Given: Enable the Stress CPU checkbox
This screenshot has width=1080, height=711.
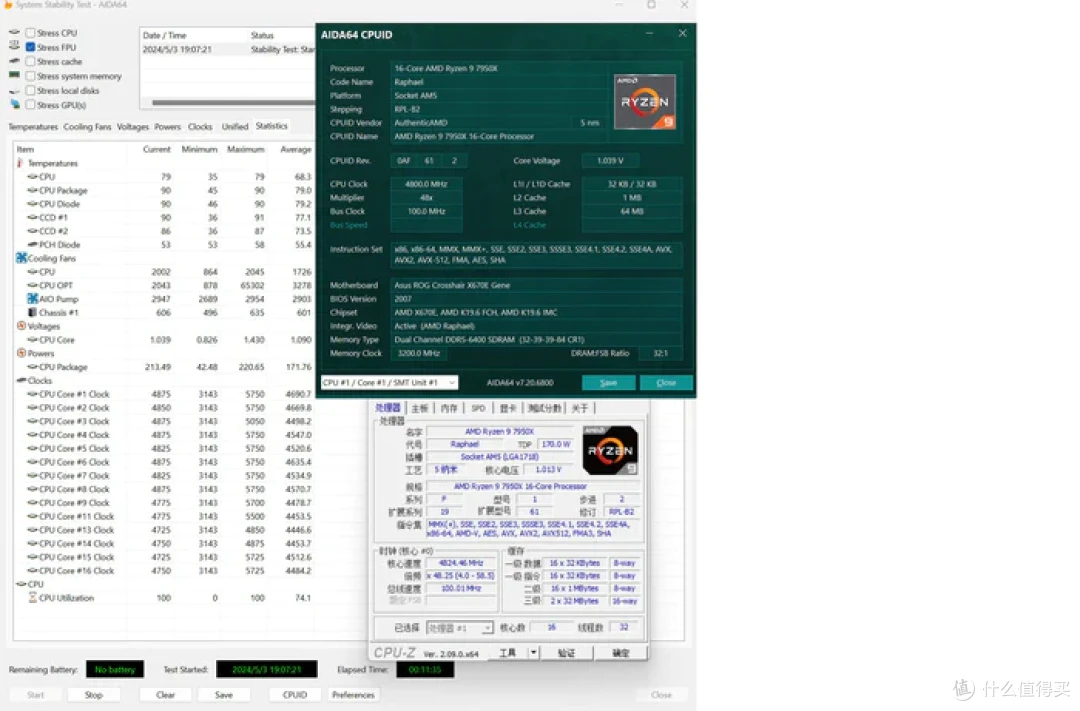Looking at the screenshot, I should 30,32.
